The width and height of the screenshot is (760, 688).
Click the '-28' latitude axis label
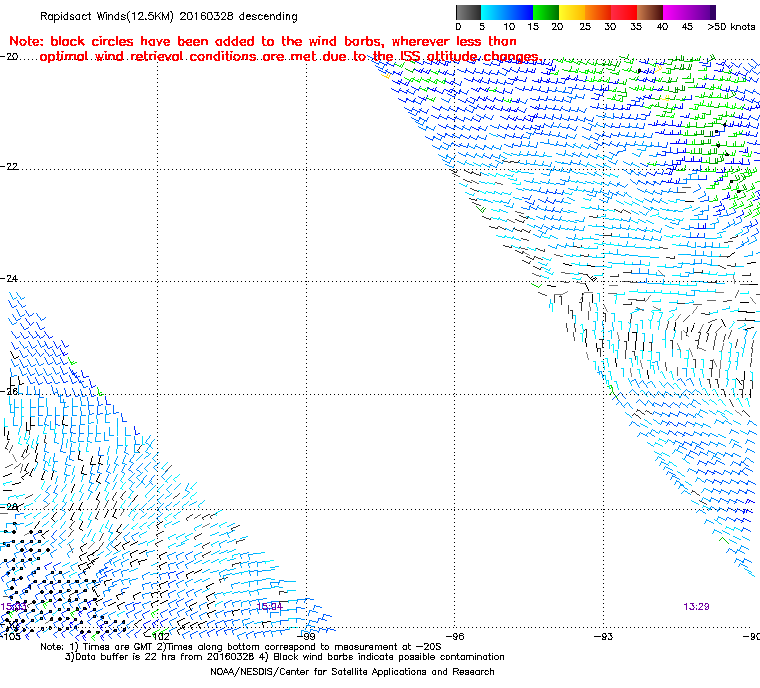9,507
